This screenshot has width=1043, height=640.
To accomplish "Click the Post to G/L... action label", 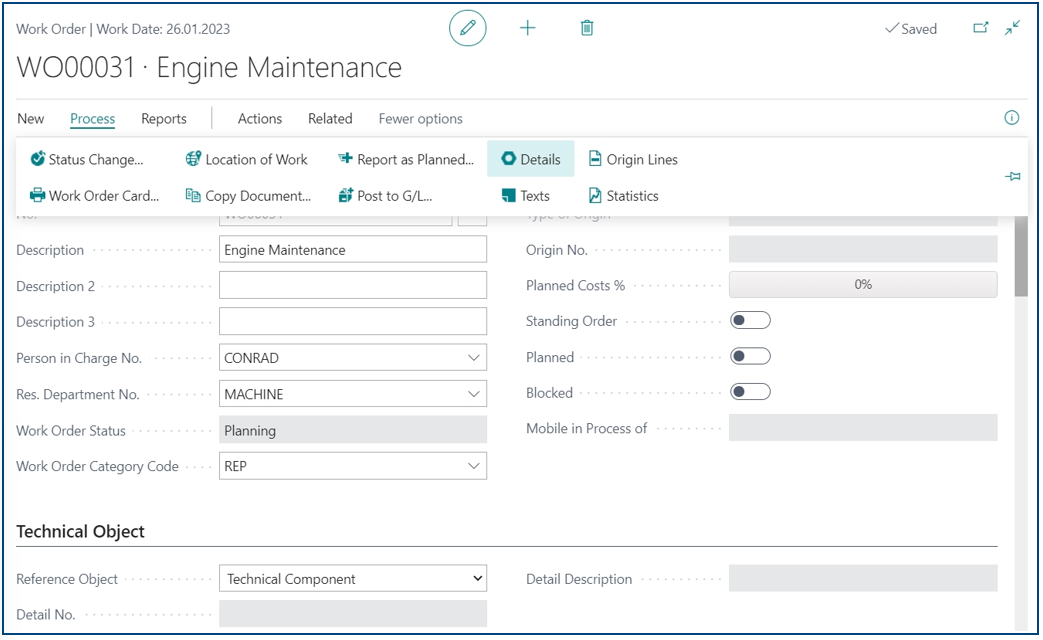I will [394, 196].
